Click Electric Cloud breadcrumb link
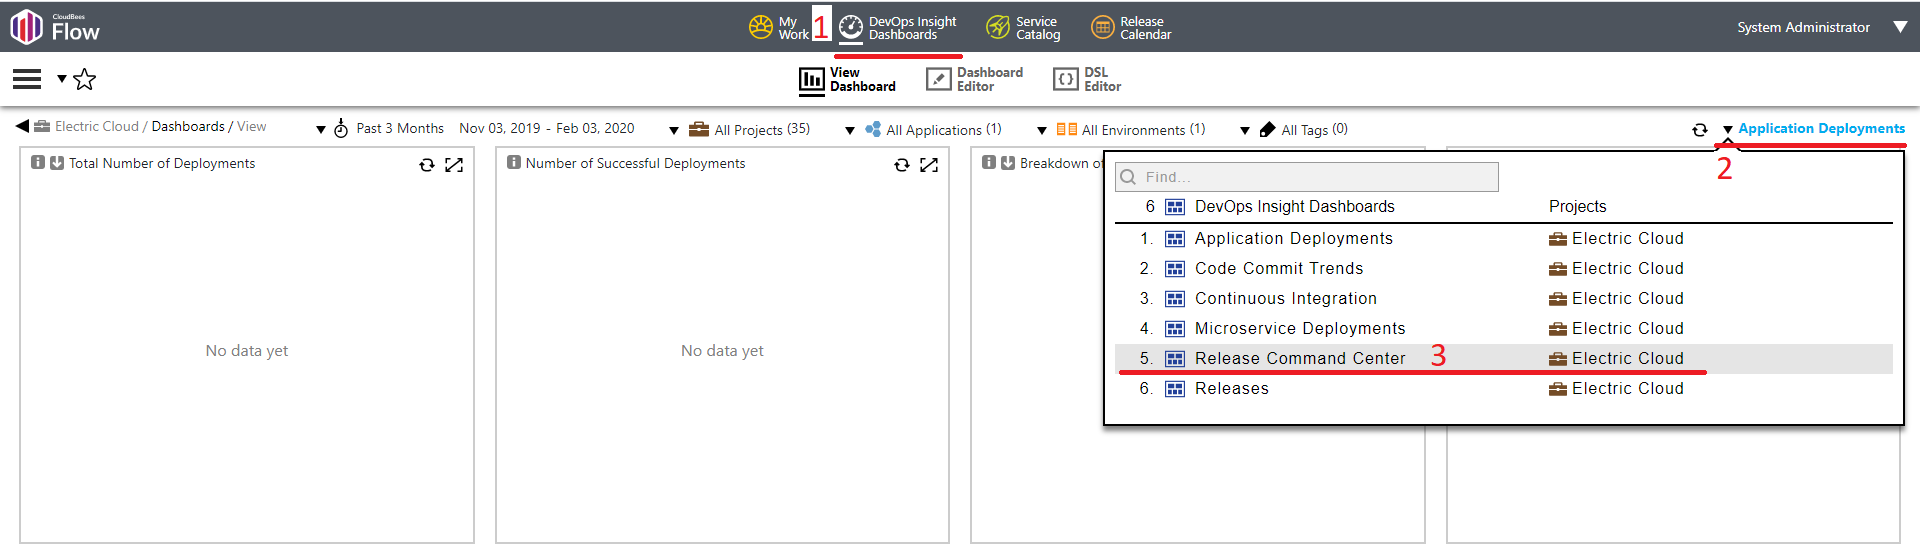The image size is (1920, 548). (96, 126)
